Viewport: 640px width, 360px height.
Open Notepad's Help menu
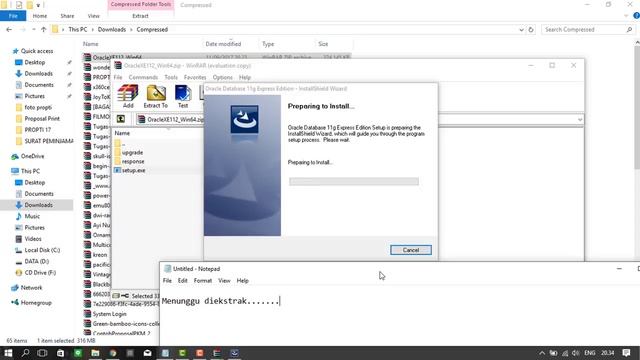[242, 280]
